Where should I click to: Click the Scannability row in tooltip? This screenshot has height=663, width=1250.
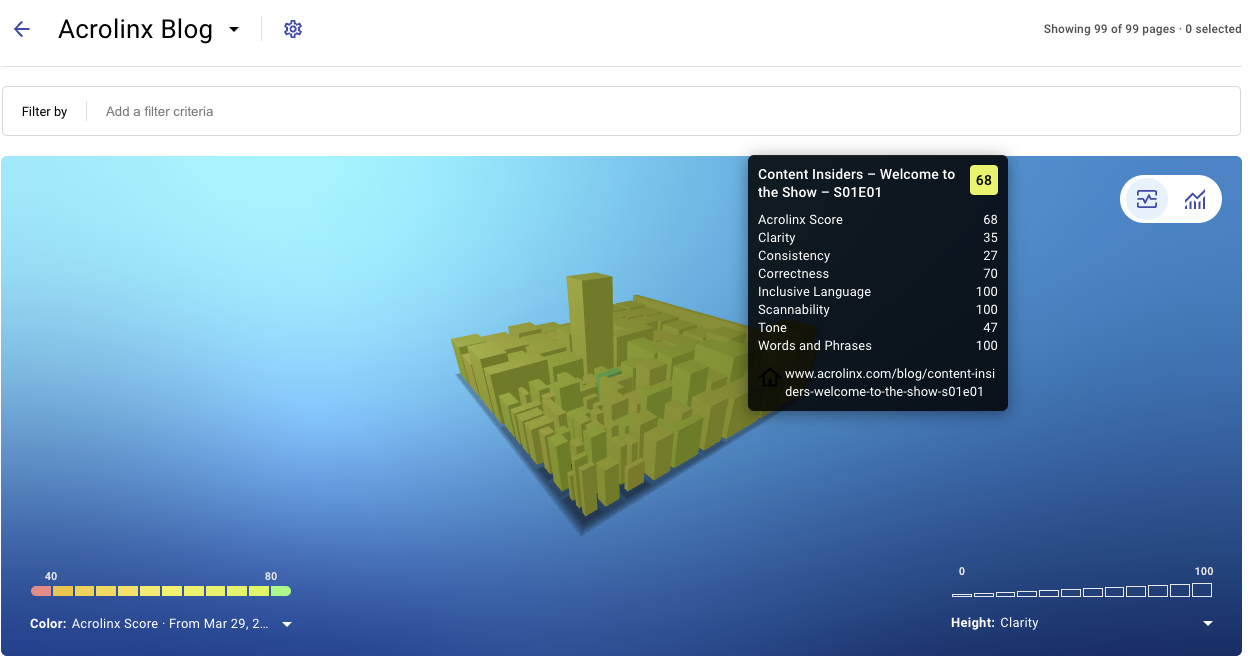878,310
